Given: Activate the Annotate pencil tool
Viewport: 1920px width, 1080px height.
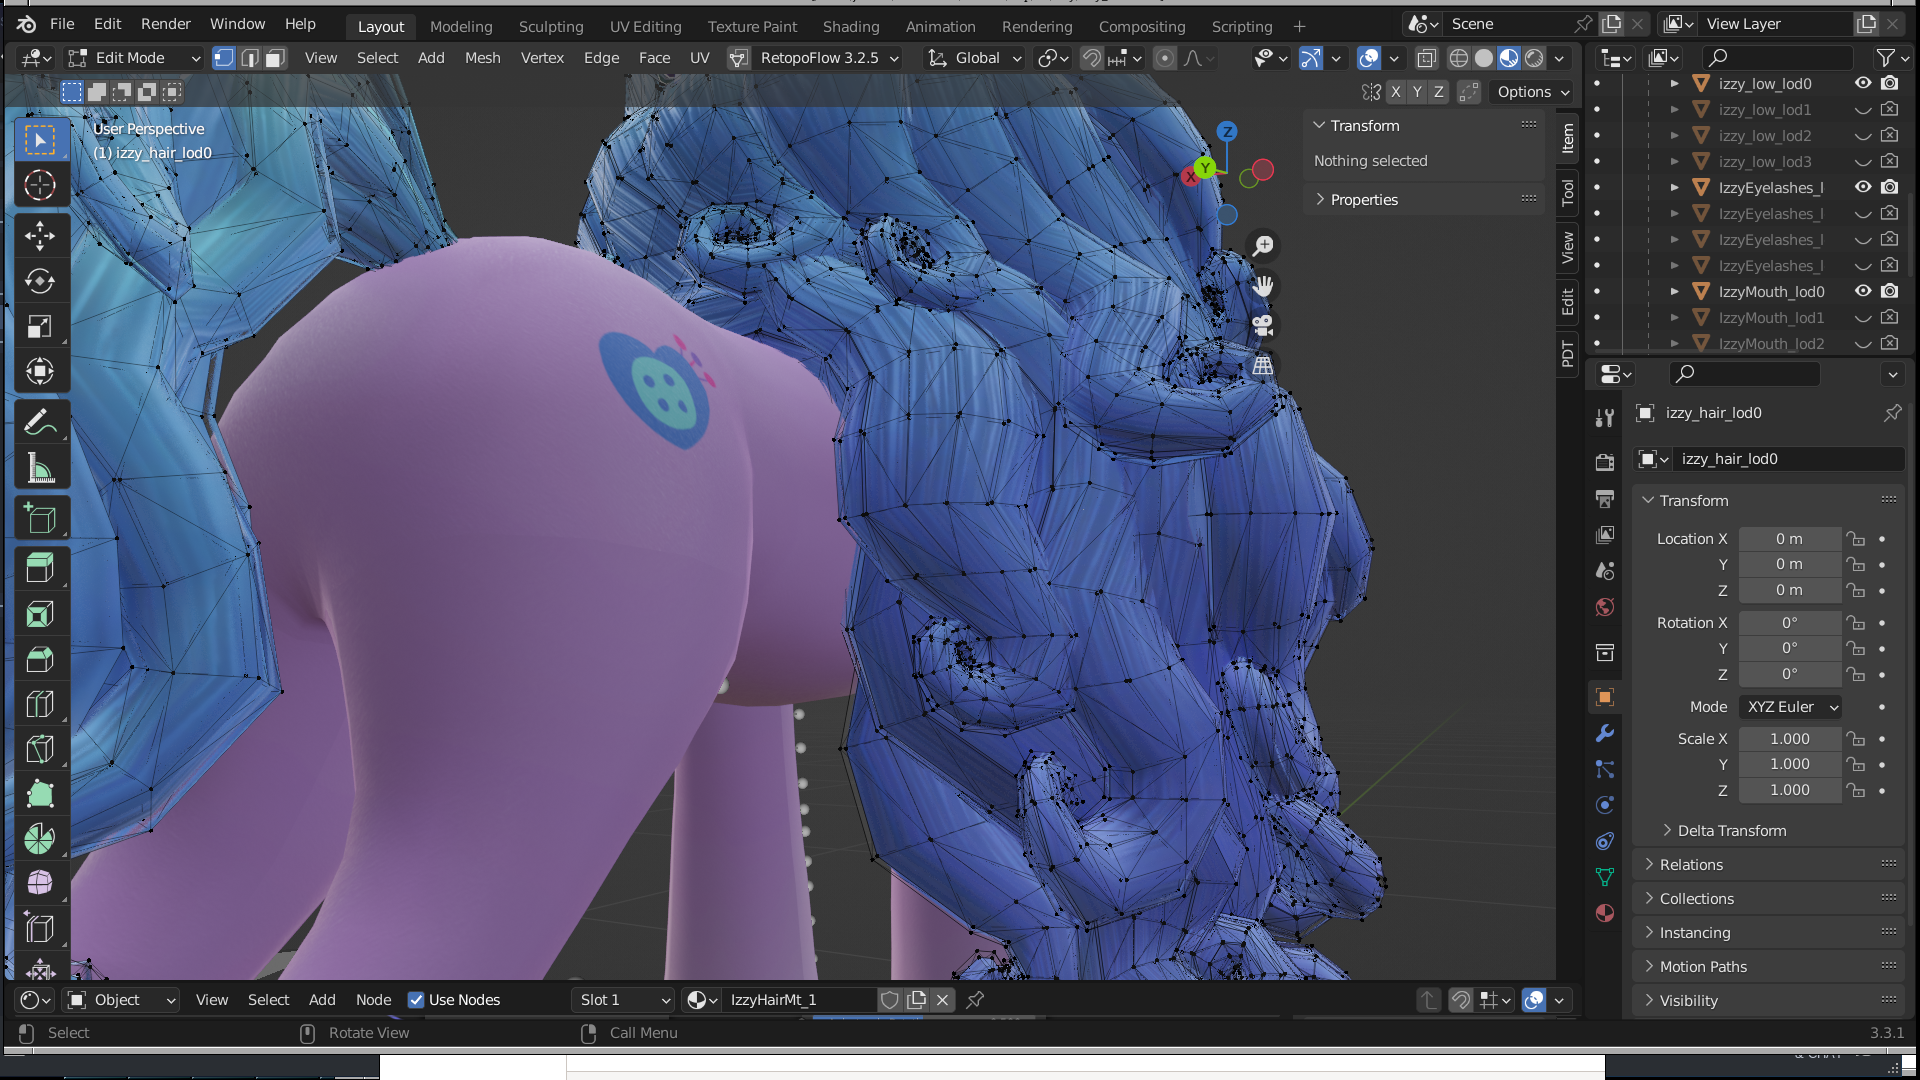Looking at the screenshot, I should click(x=40, y=423).
